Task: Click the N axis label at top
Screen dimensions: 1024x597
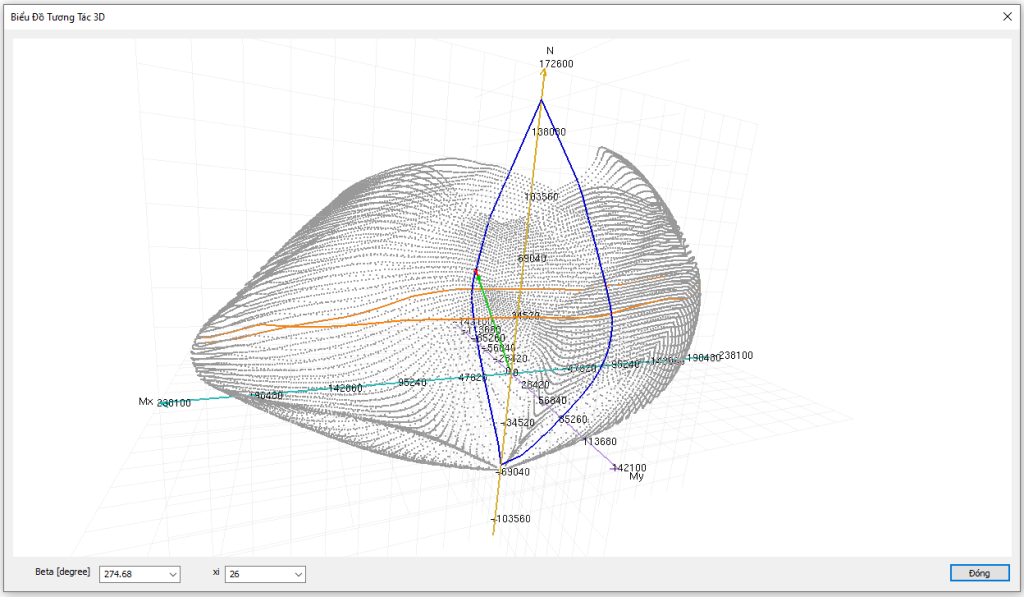Action: [549, 51]
